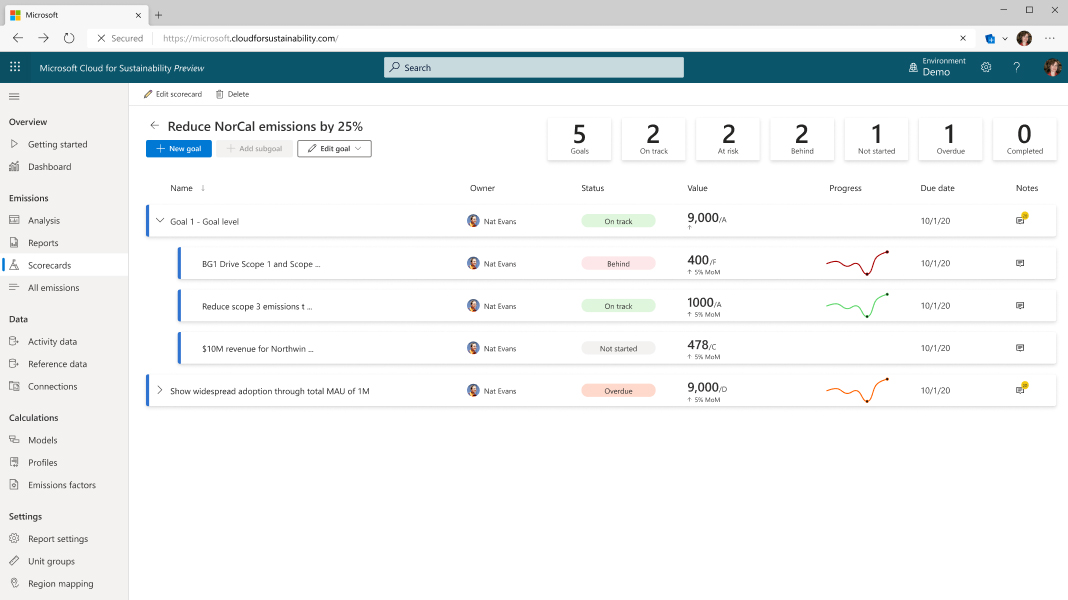Delete the scorecard via trash icon

click(x=232, y=94)
